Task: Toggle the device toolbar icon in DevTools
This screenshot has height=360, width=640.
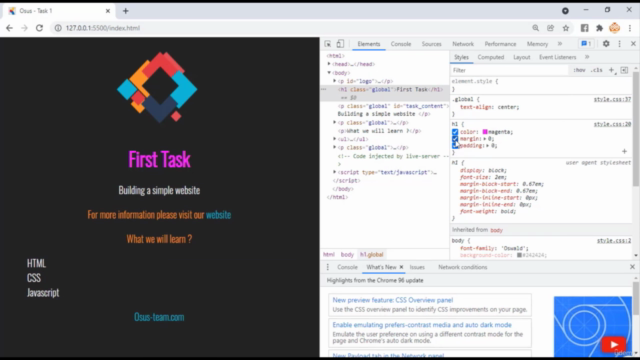Action: coord(340,44)
